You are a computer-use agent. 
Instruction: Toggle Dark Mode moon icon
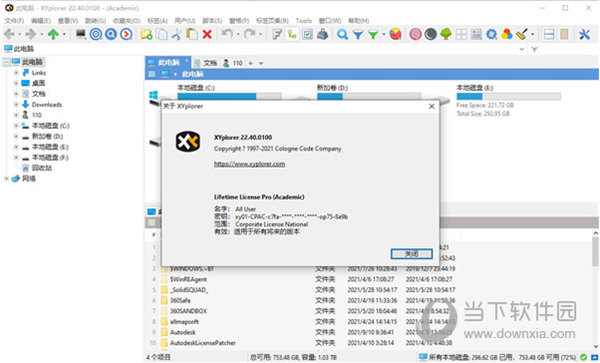point(430,34)
